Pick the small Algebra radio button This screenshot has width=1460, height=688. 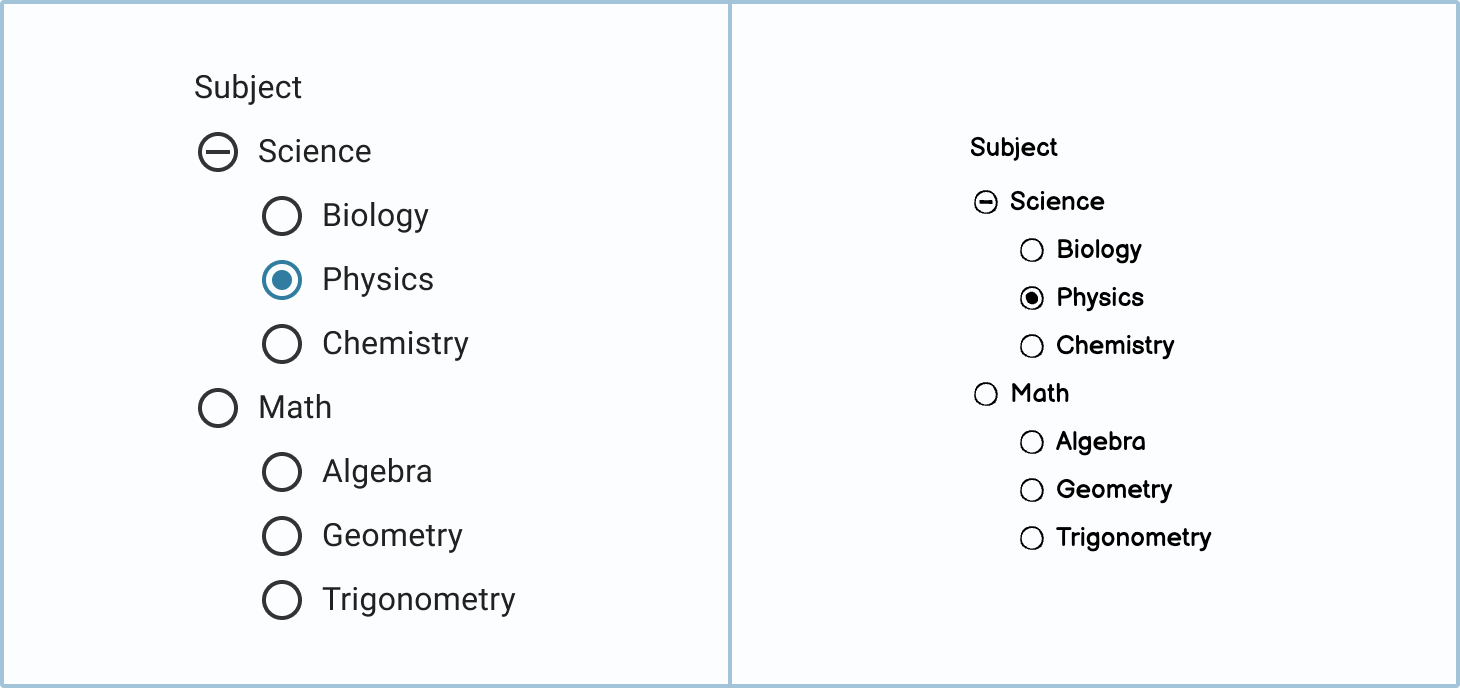(x=1032, y=442)
